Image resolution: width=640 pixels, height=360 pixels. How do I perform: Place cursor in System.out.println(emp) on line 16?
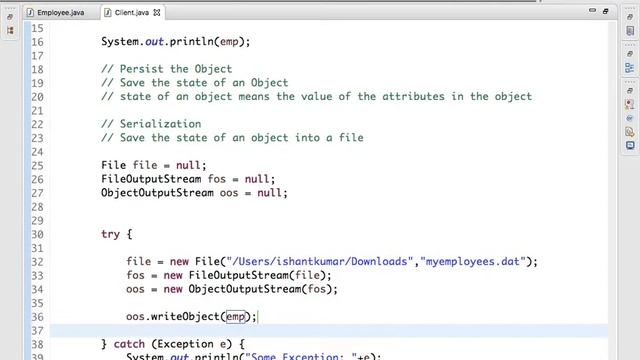(x=176, y=42)
